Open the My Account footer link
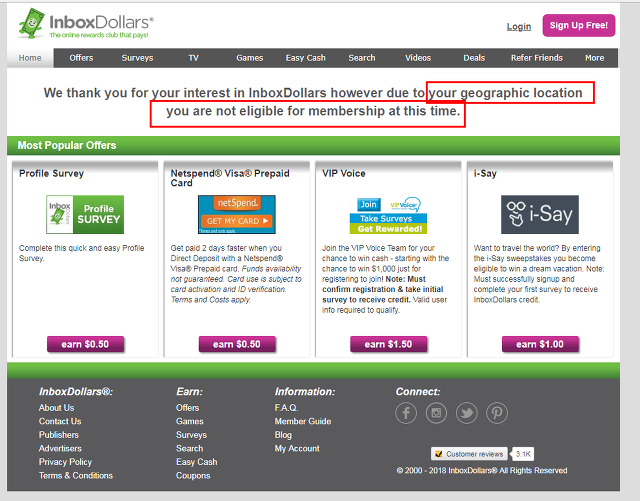Image resolution: width=640 pixels, height=501 pixels. (297, 448)
